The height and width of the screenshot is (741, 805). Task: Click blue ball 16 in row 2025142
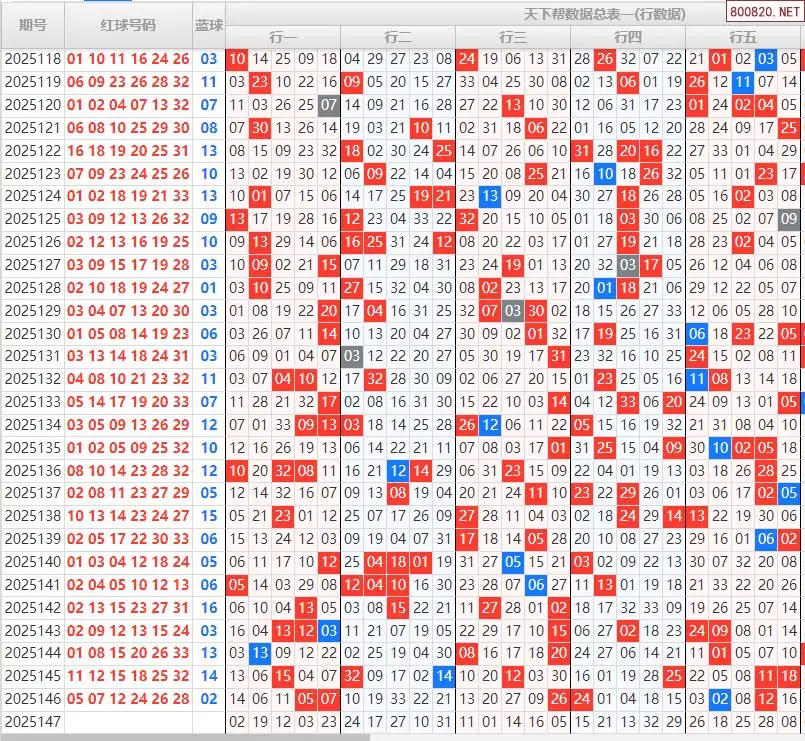208,607
